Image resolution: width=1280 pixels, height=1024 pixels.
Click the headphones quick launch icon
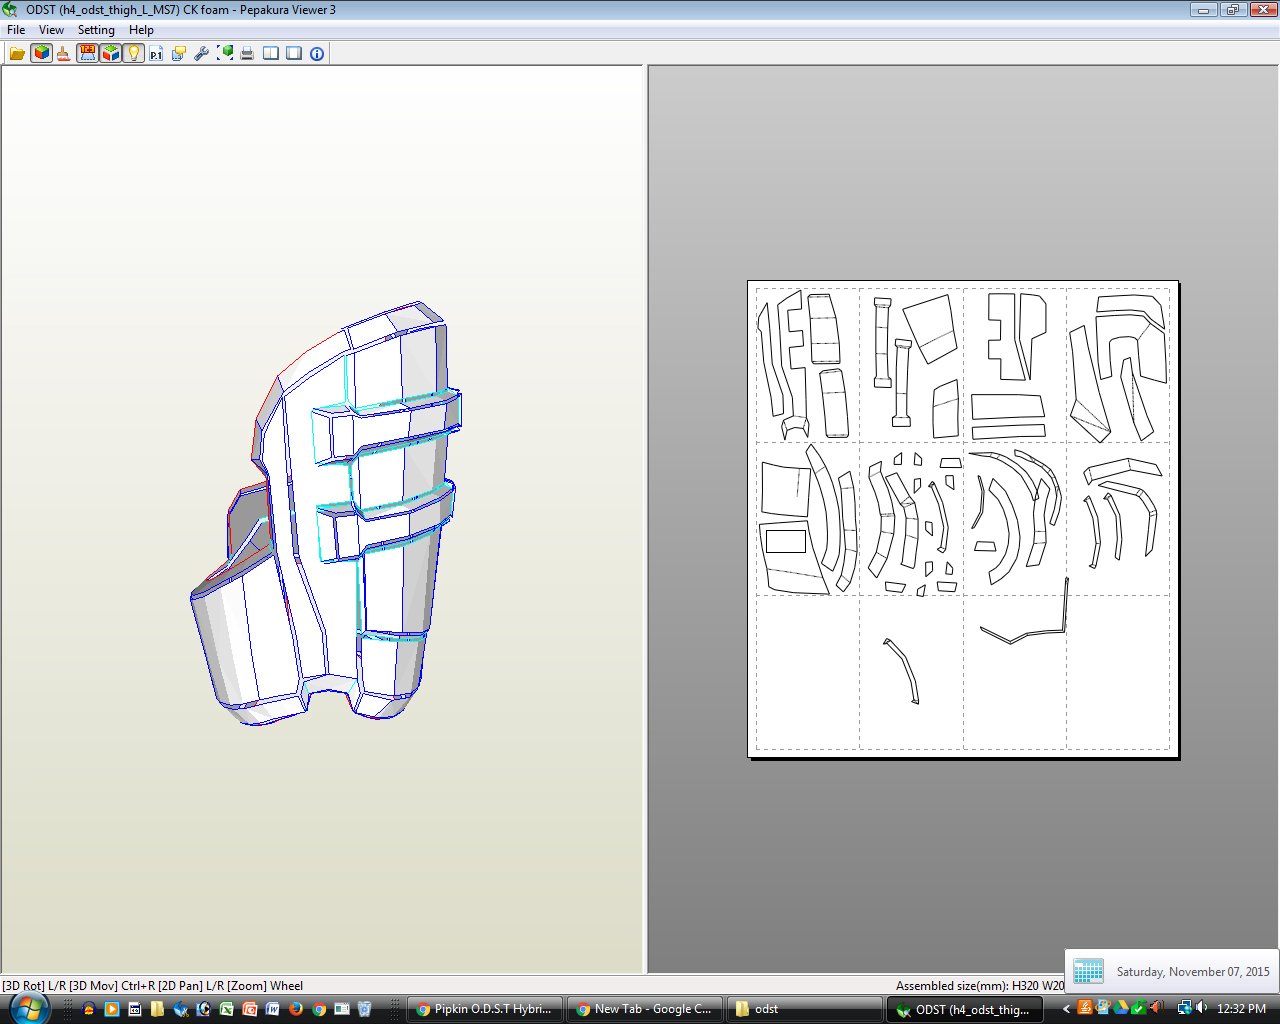pos(88,1009)
